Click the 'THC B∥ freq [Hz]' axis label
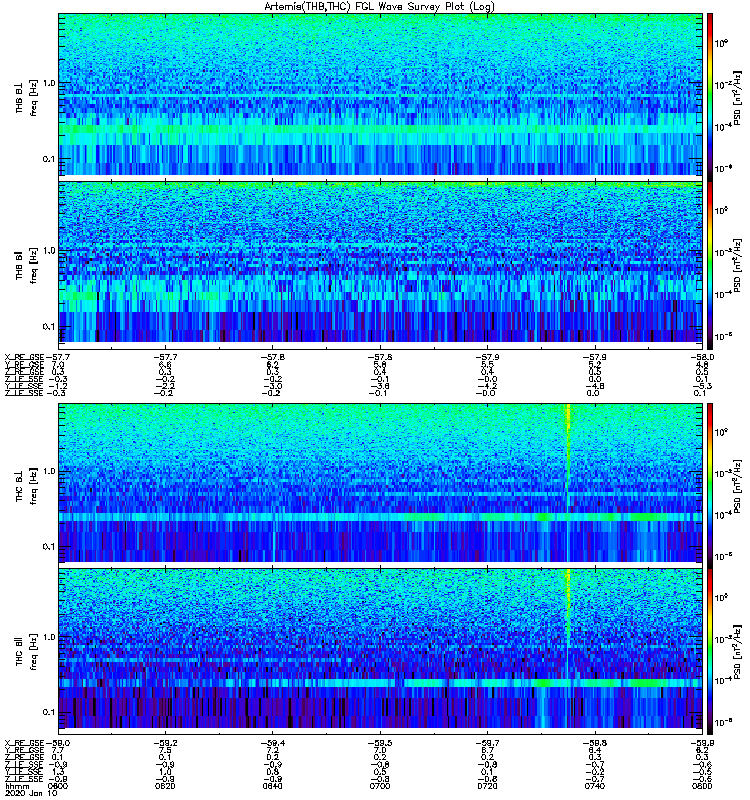The height and width of the screenshot is (800, 750). 26,652
